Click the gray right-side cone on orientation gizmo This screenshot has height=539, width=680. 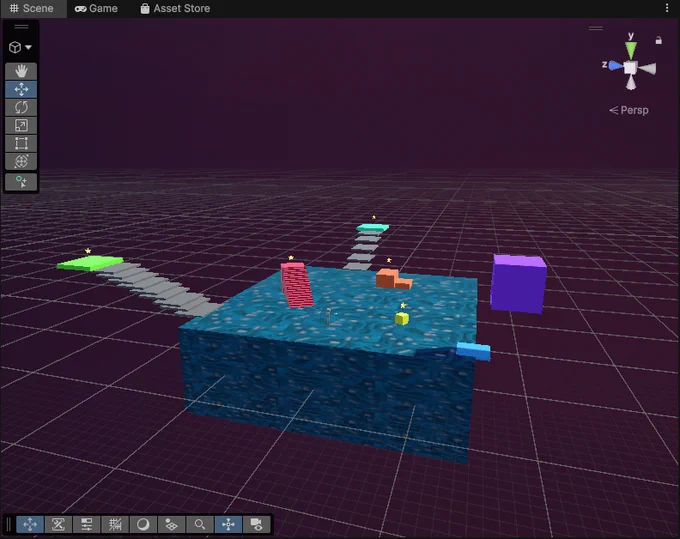click(x=647, y=68)
